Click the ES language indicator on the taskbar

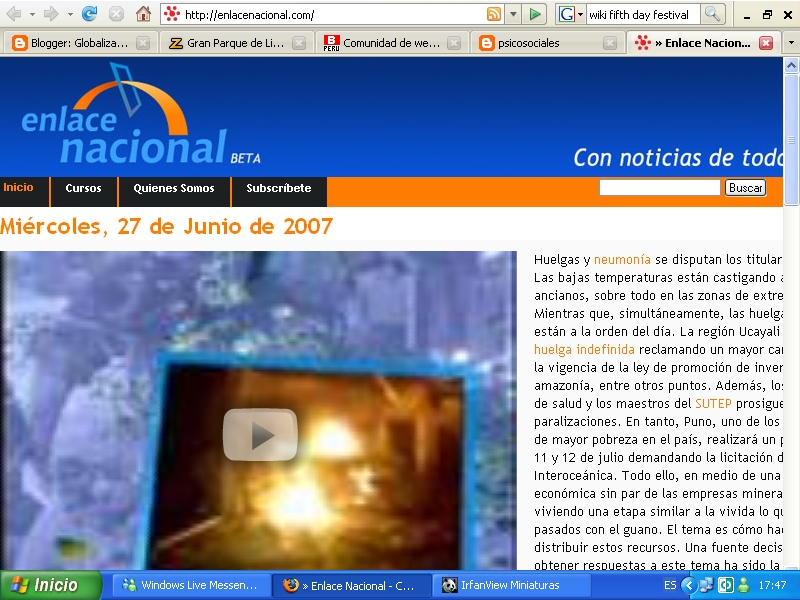[x=670, y=585]
